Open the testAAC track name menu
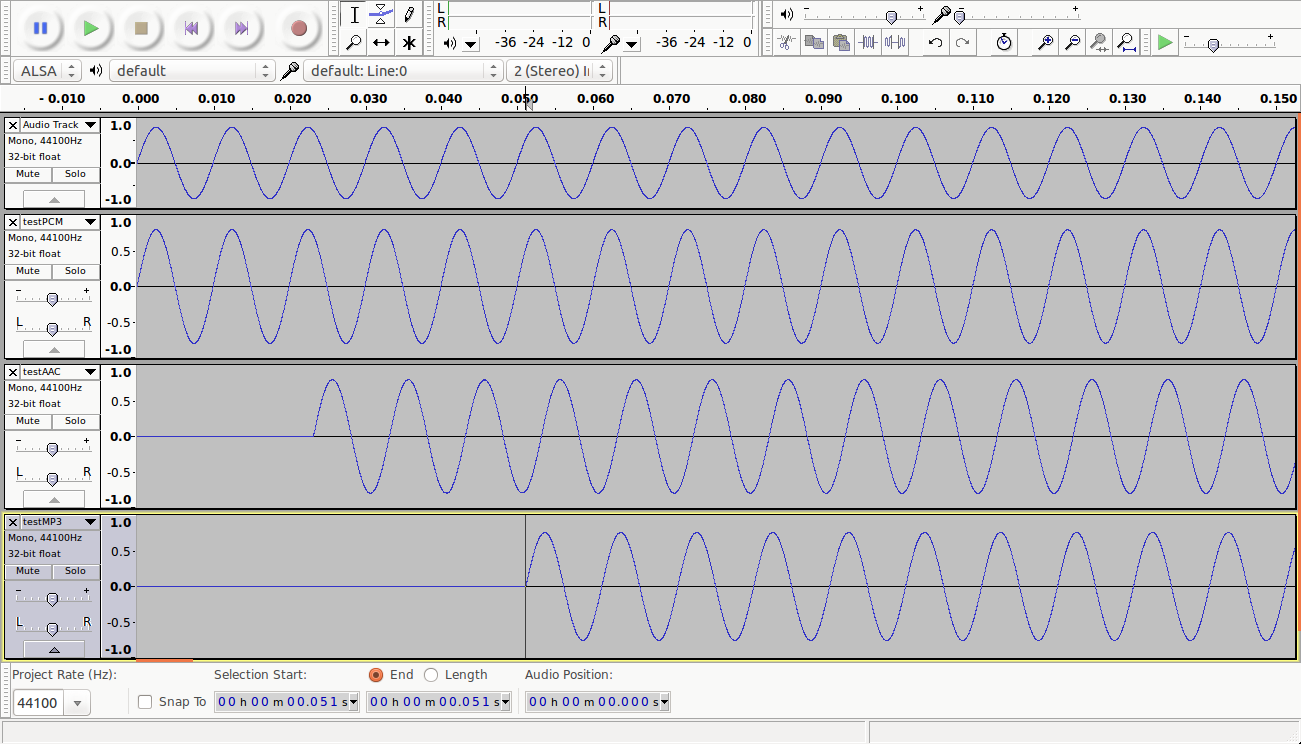 click(60, 372)
